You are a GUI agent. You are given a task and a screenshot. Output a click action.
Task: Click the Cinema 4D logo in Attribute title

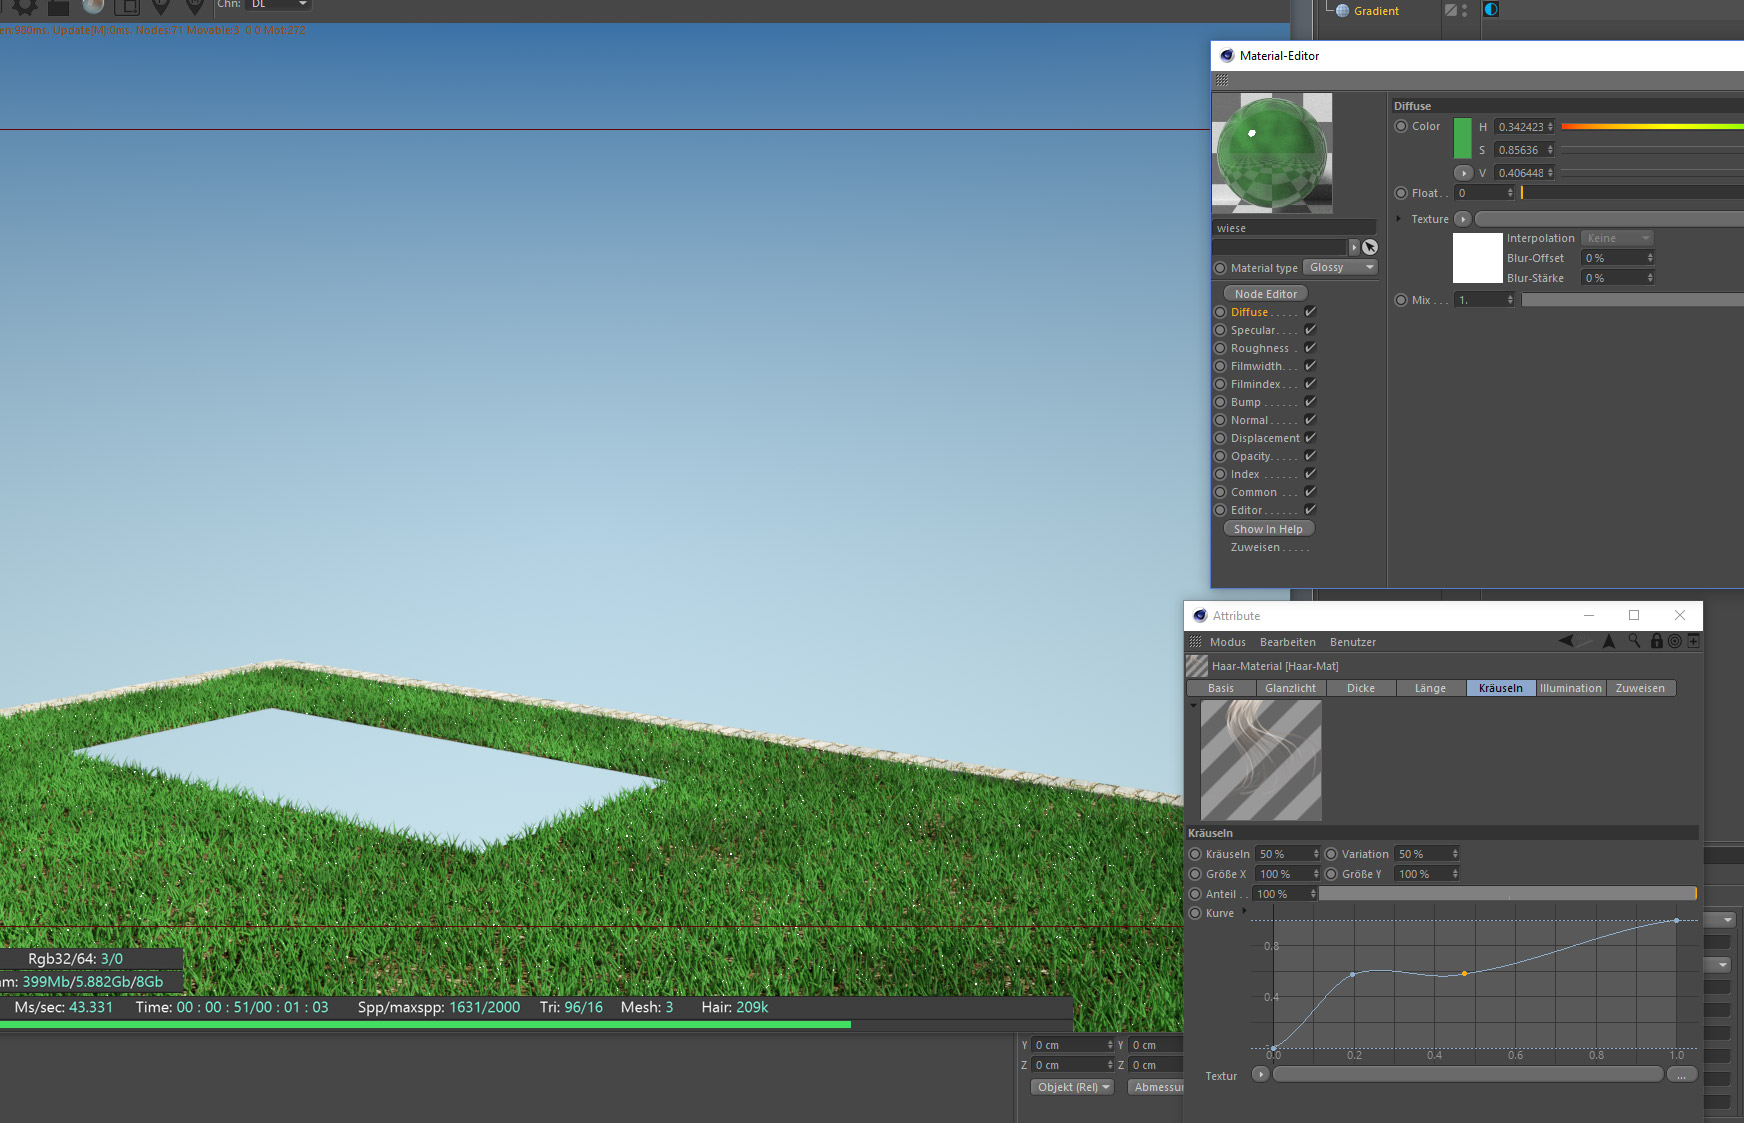1200,616
